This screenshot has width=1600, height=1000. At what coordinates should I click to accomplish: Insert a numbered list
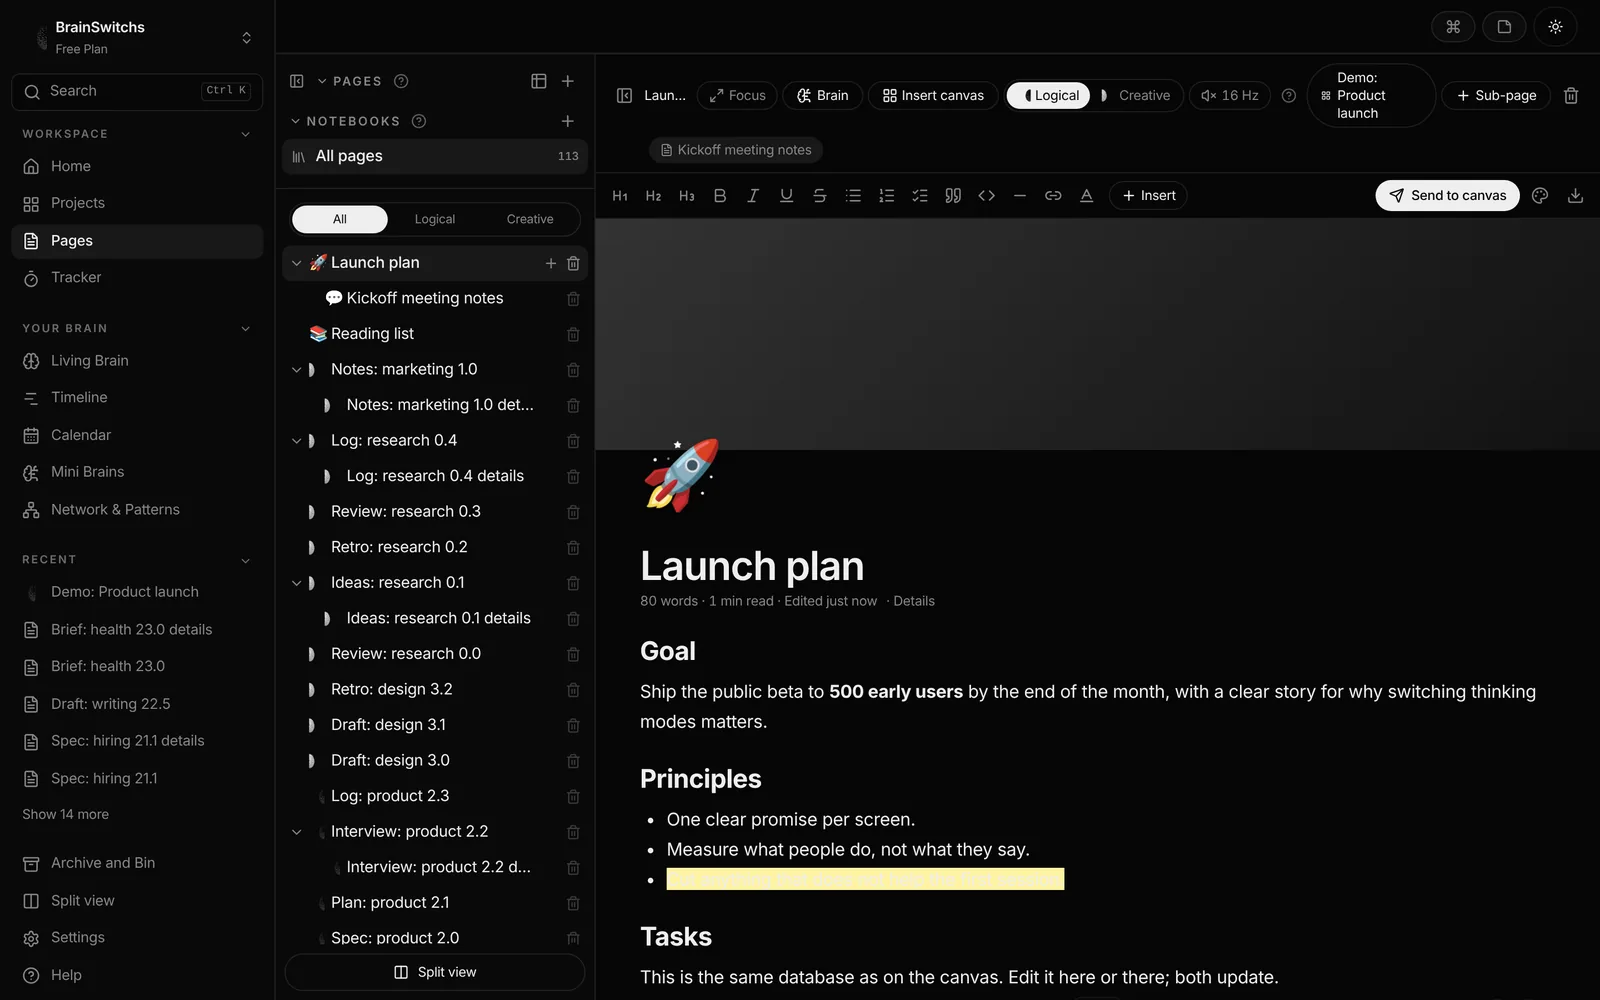[887, 196]
